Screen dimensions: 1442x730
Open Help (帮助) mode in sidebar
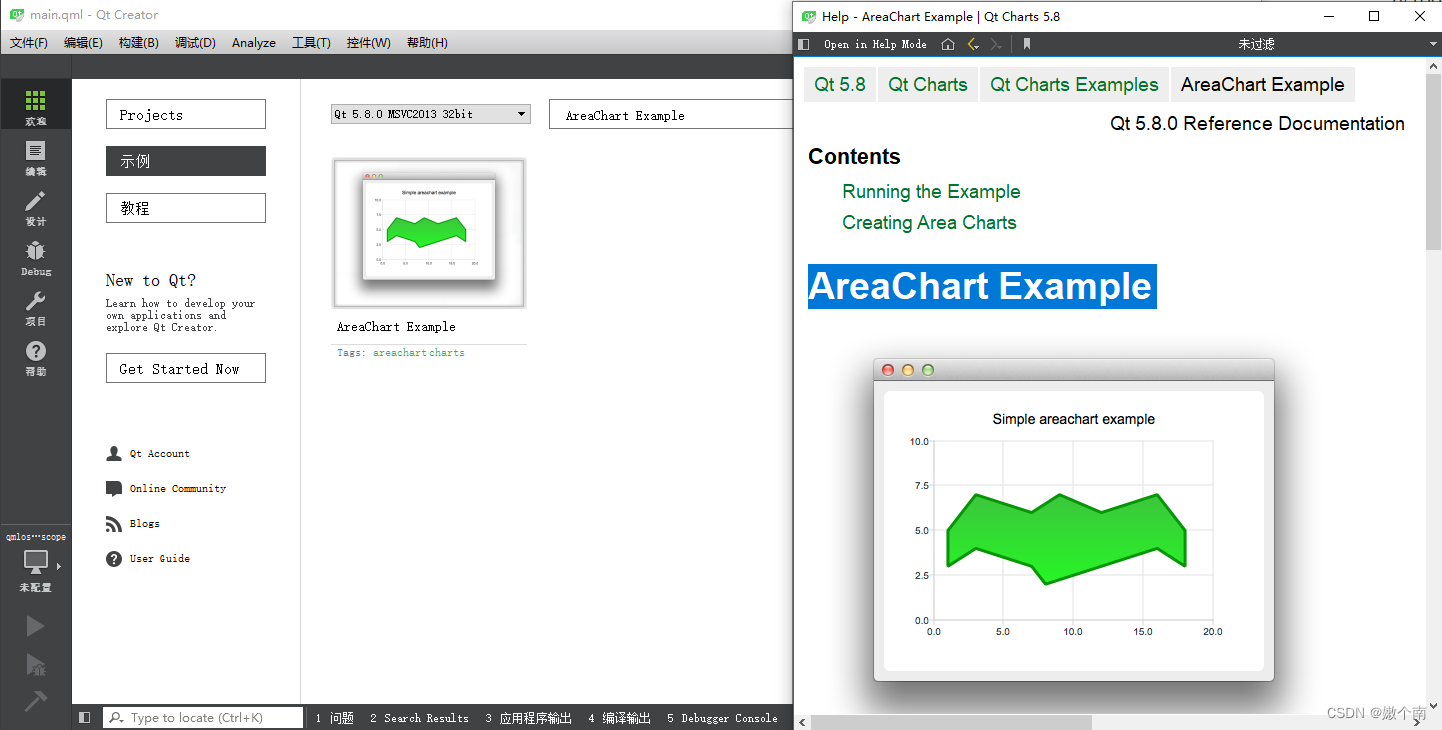pyautogui.click(x=35, y=357)
